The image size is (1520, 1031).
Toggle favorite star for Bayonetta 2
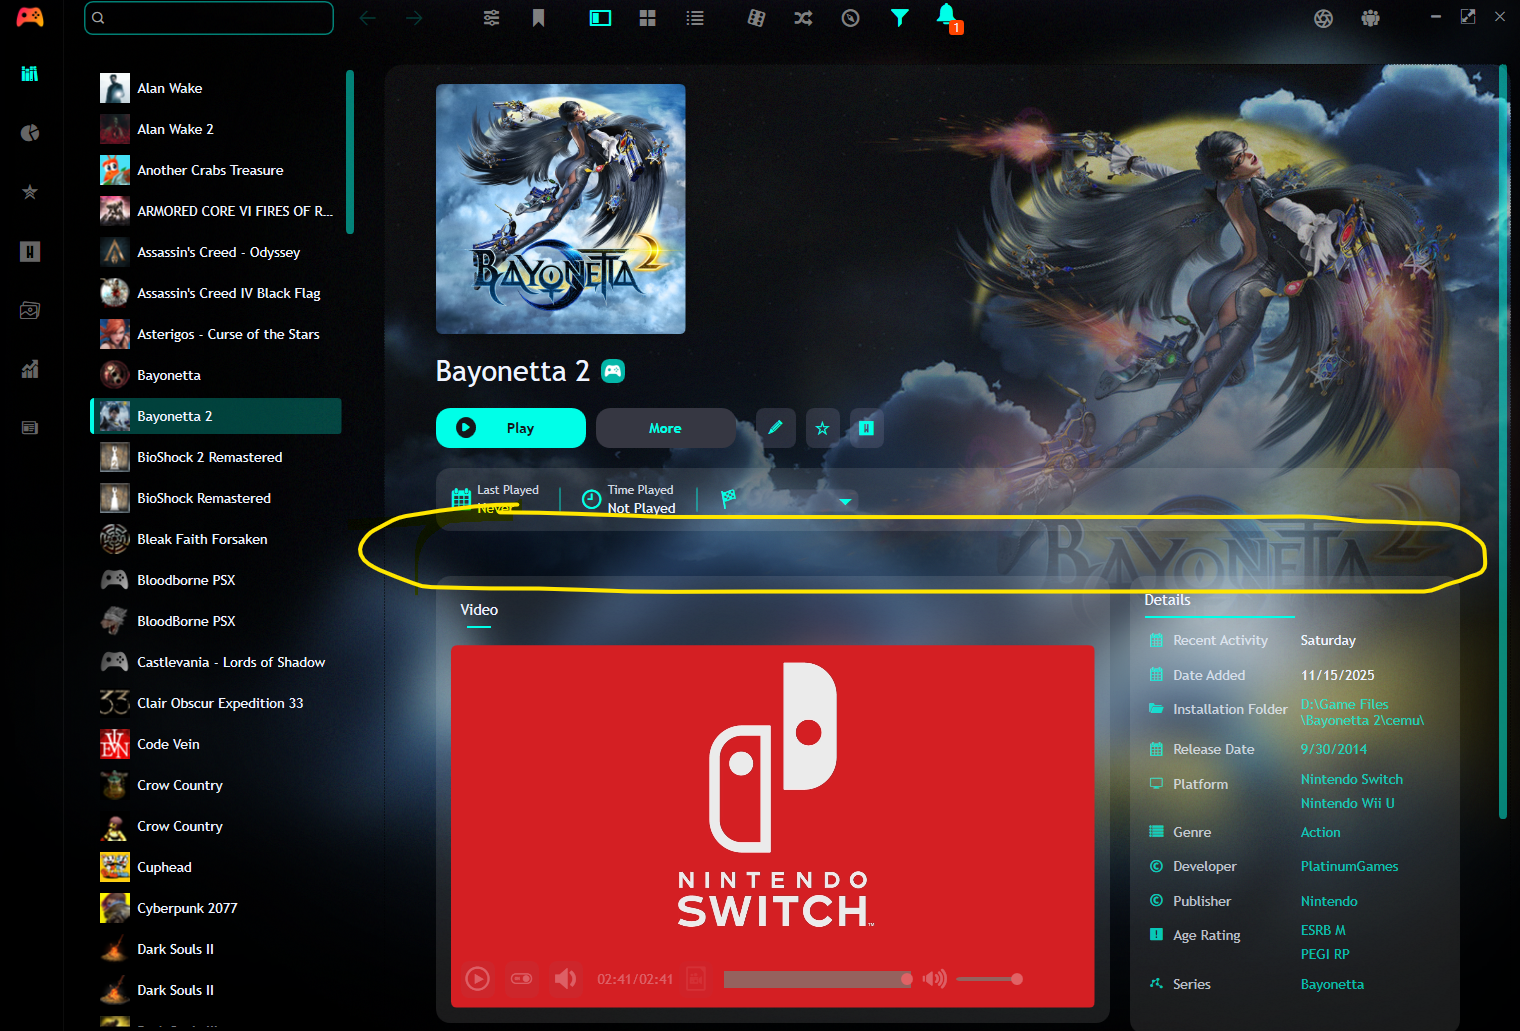(x=822, y=428)
